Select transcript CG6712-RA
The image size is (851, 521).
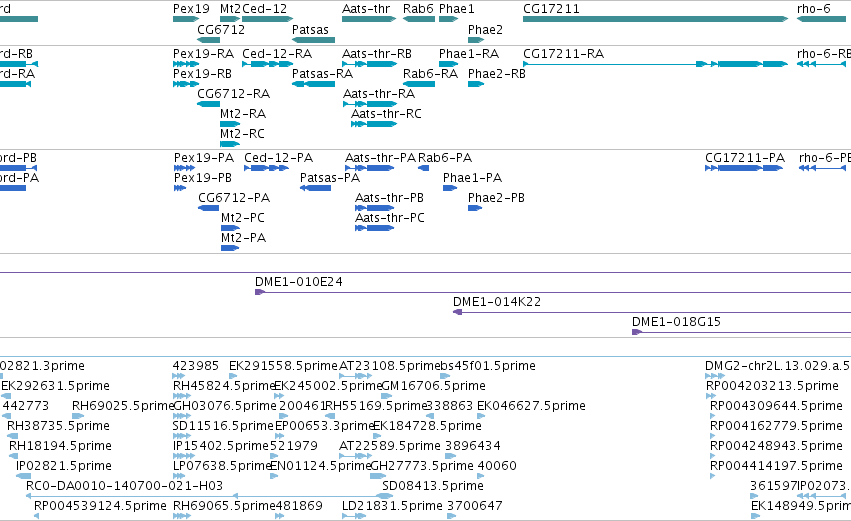click(x=208, y=104)
